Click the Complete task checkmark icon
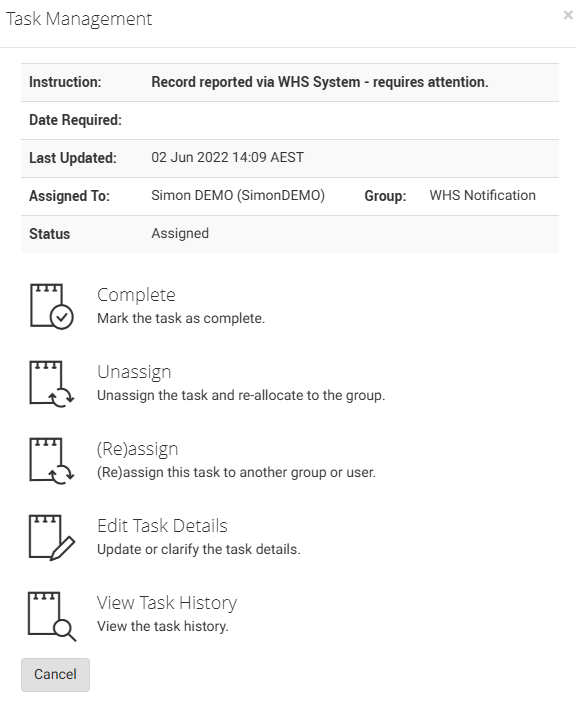 (52, 307)
